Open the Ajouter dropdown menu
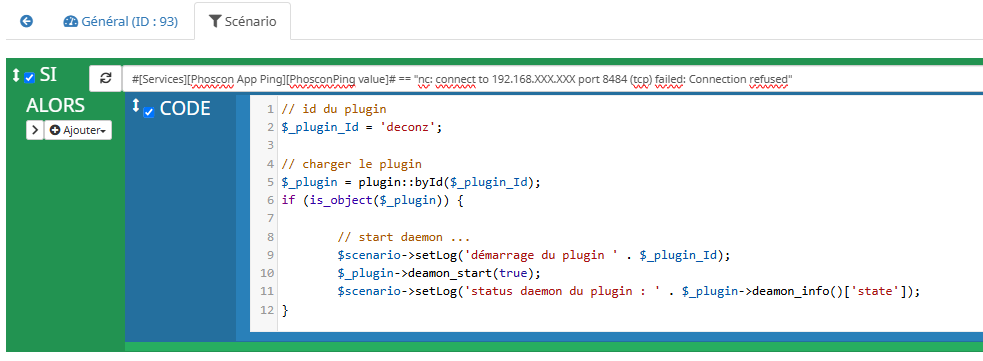This screenshot has height=361, width=983. (x=78, y=130)
